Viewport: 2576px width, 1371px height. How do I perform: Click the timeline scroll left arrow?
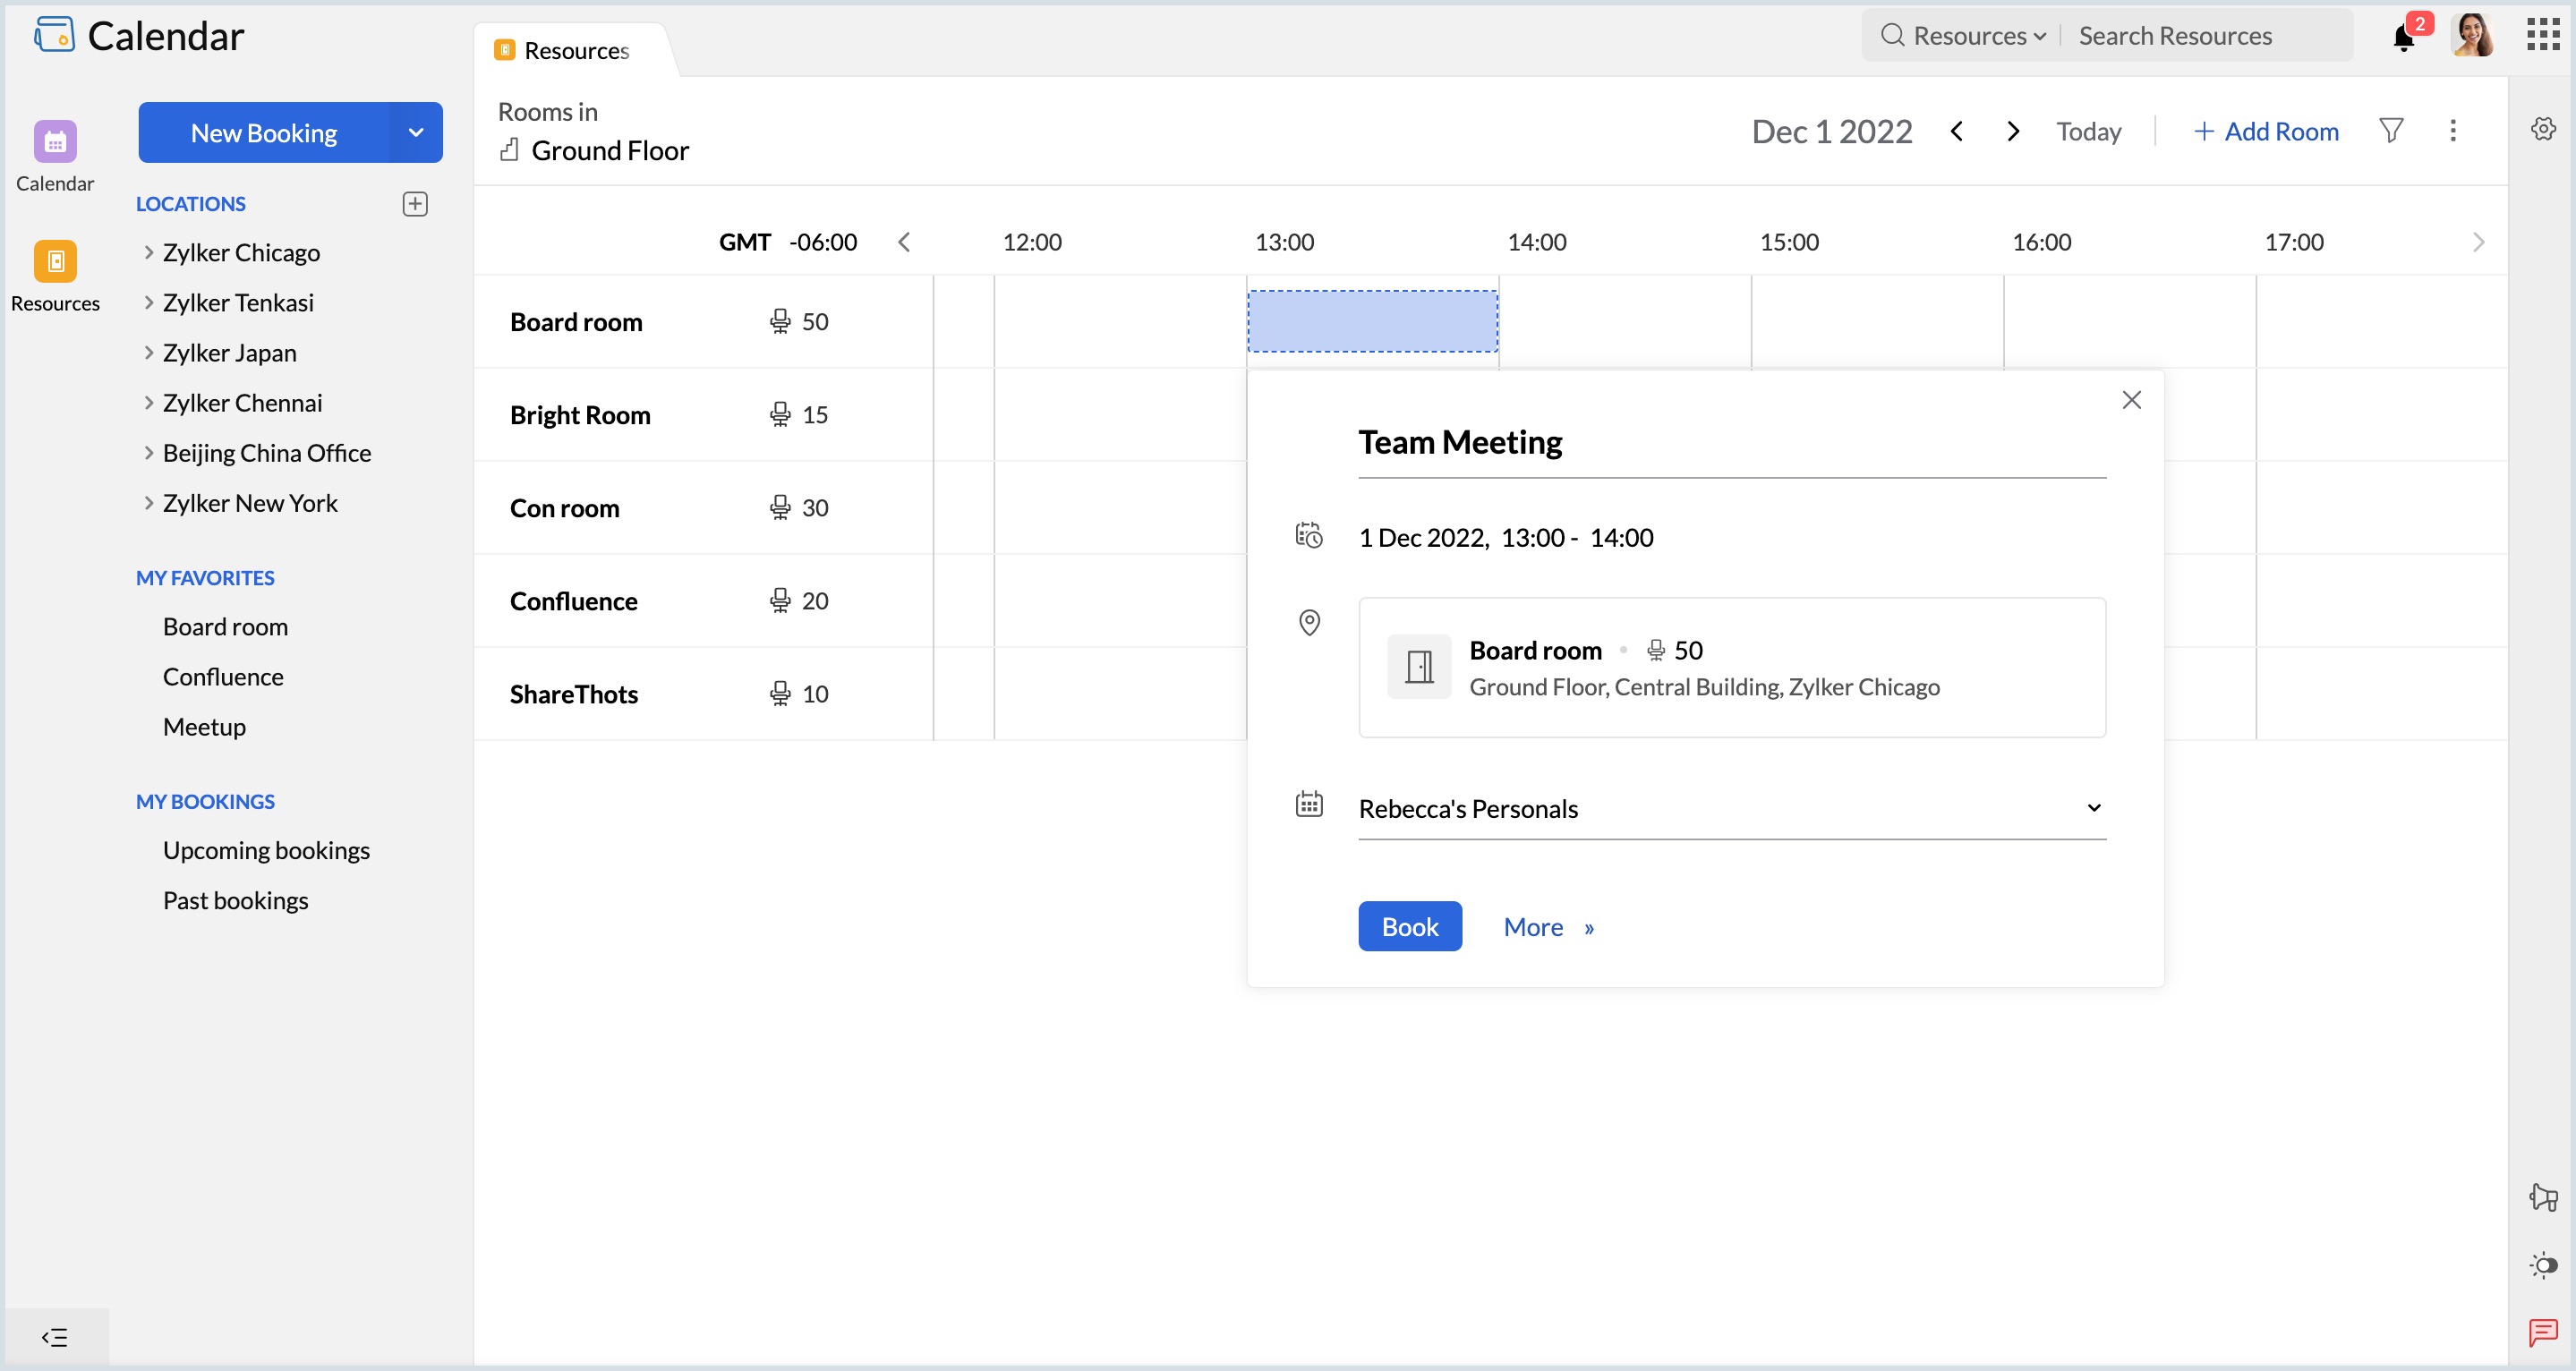(x=903, y=242)
